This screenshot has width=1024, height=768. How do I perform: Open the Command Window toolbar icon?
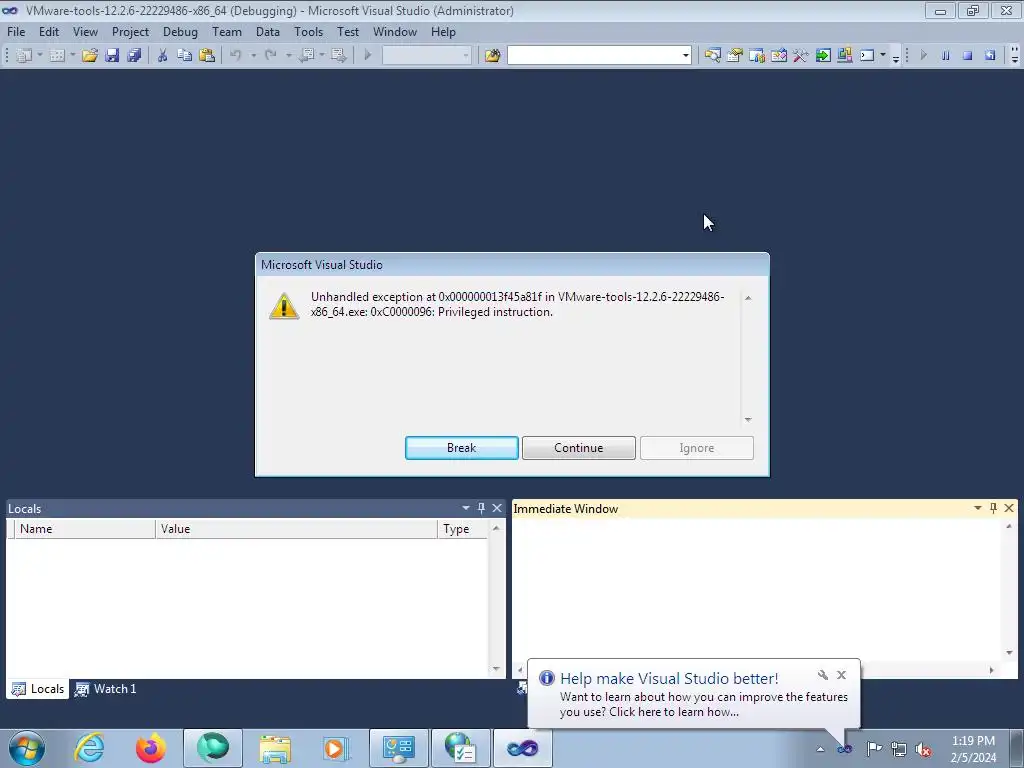[x=867, y=56]
